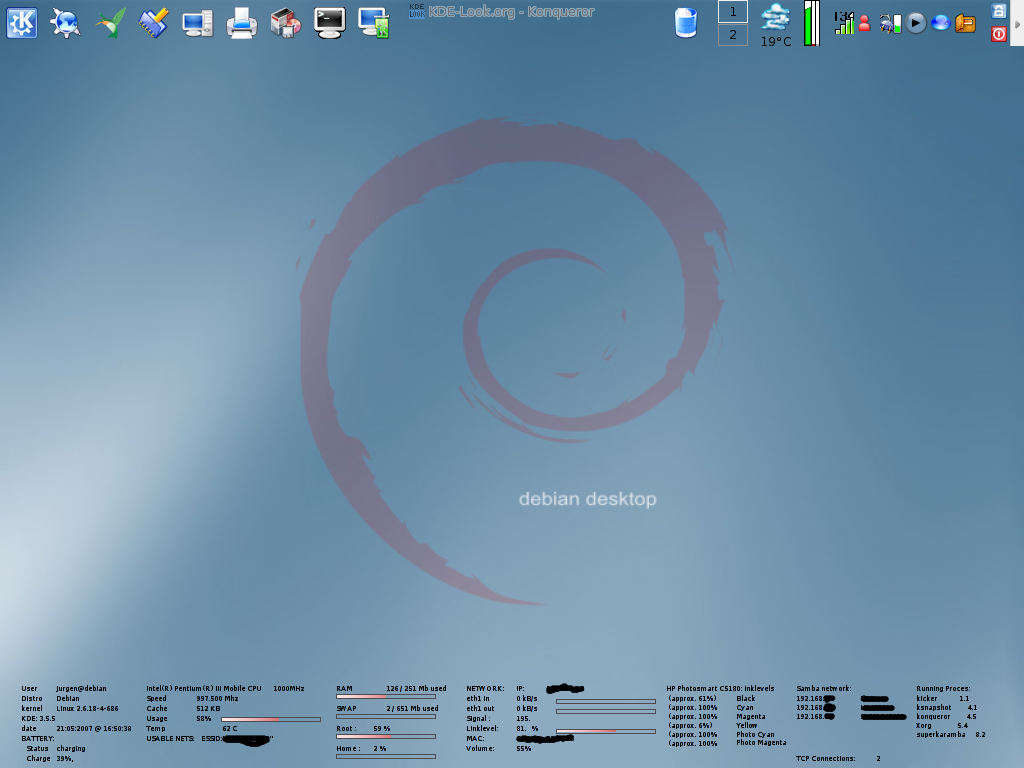Click the Intel Pentium III Mobile CPU text

point(204,688)
